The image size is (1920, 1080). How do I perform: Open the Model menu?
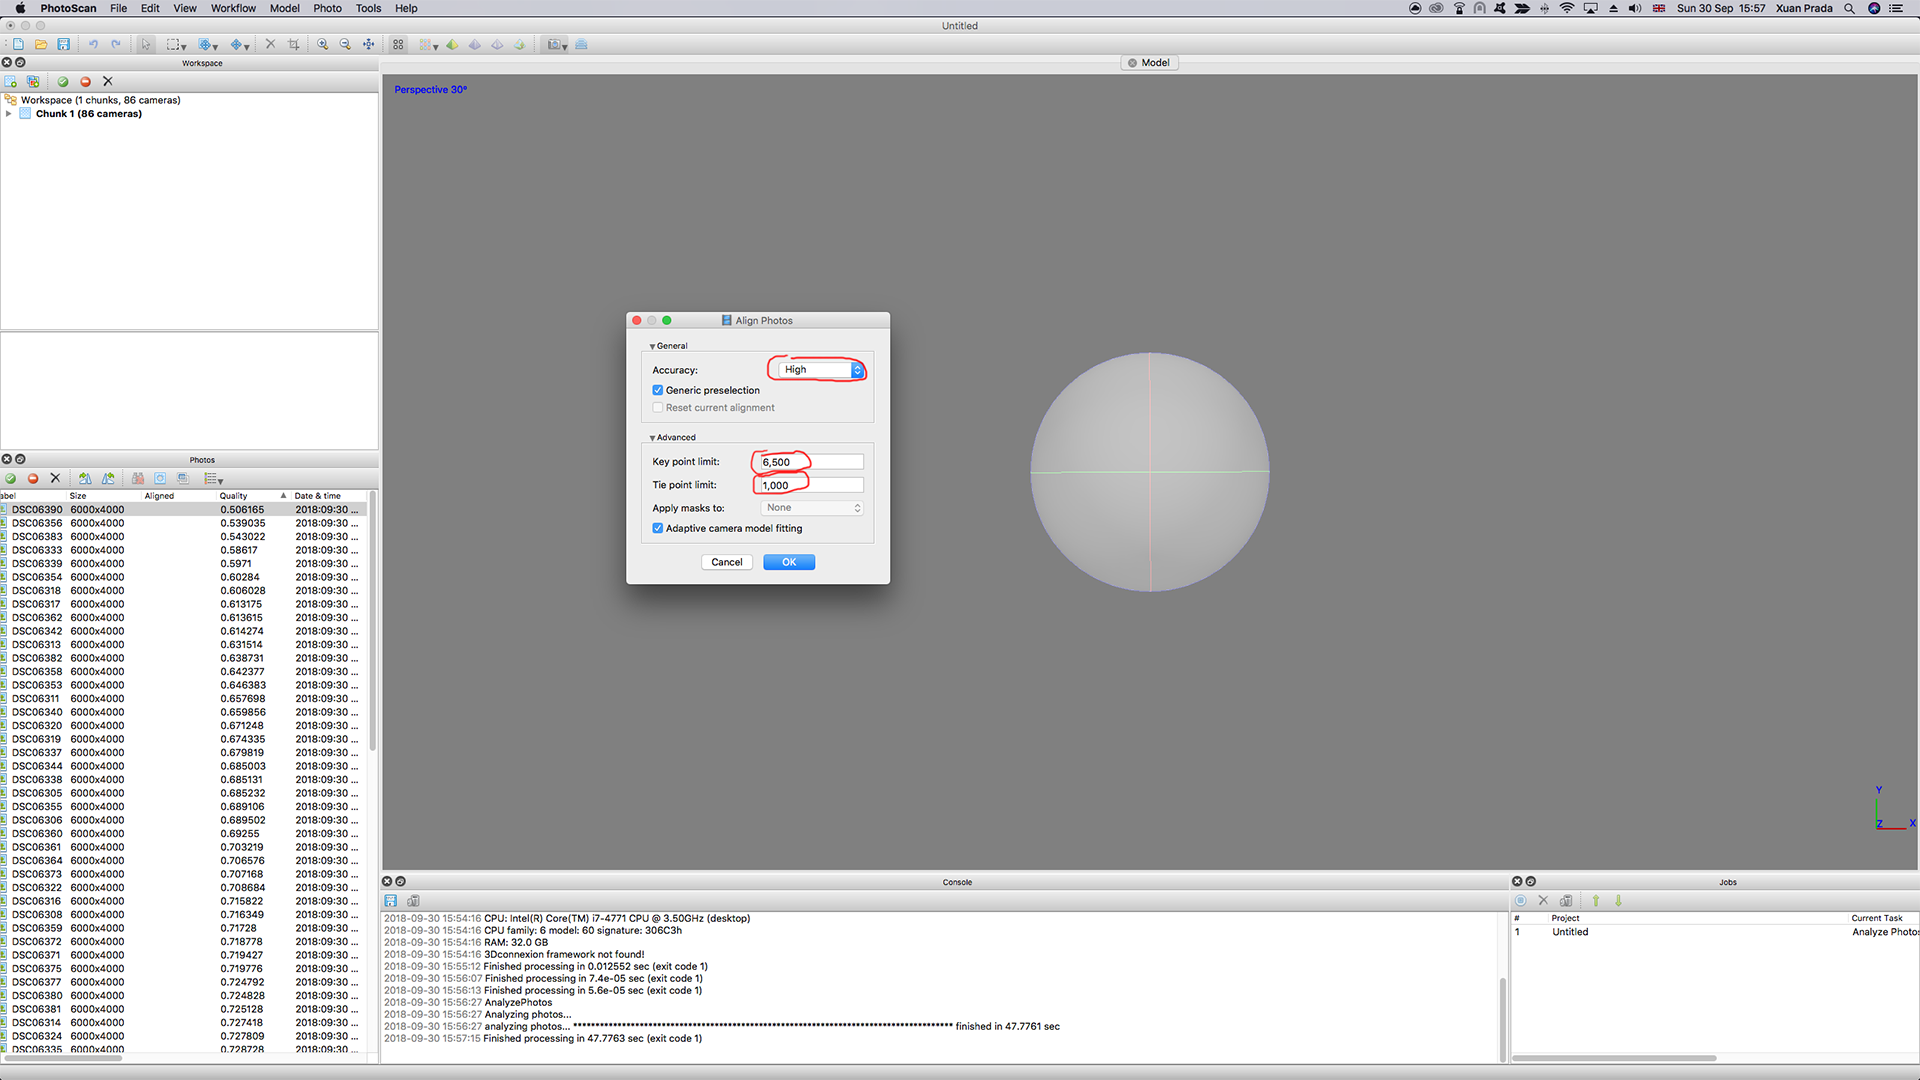285,8
